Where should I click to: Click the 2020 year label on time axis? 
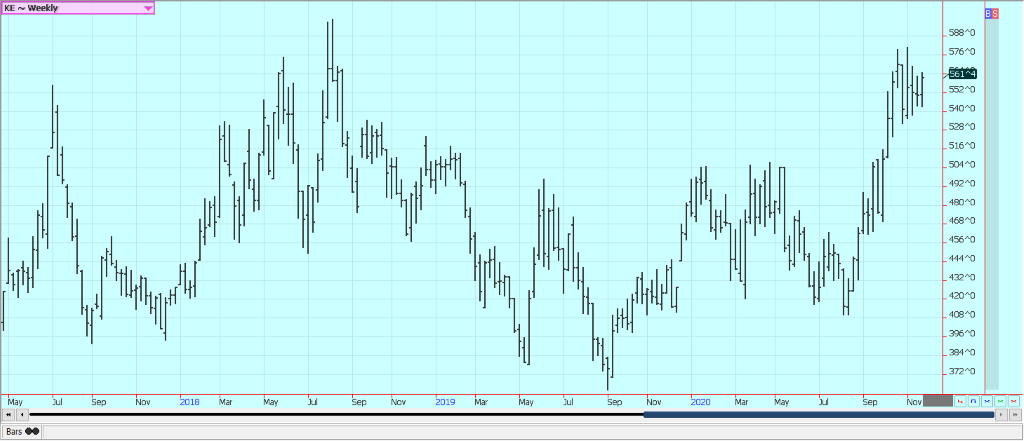click(701, 402)
